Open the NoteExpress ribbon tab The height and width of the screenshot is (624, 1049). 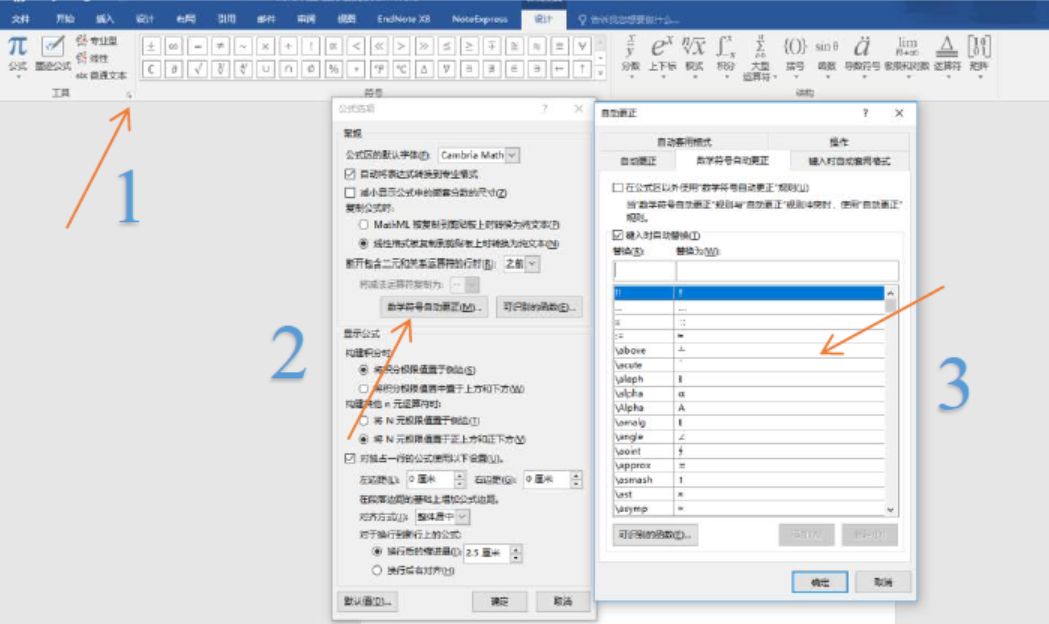[479, 19]
